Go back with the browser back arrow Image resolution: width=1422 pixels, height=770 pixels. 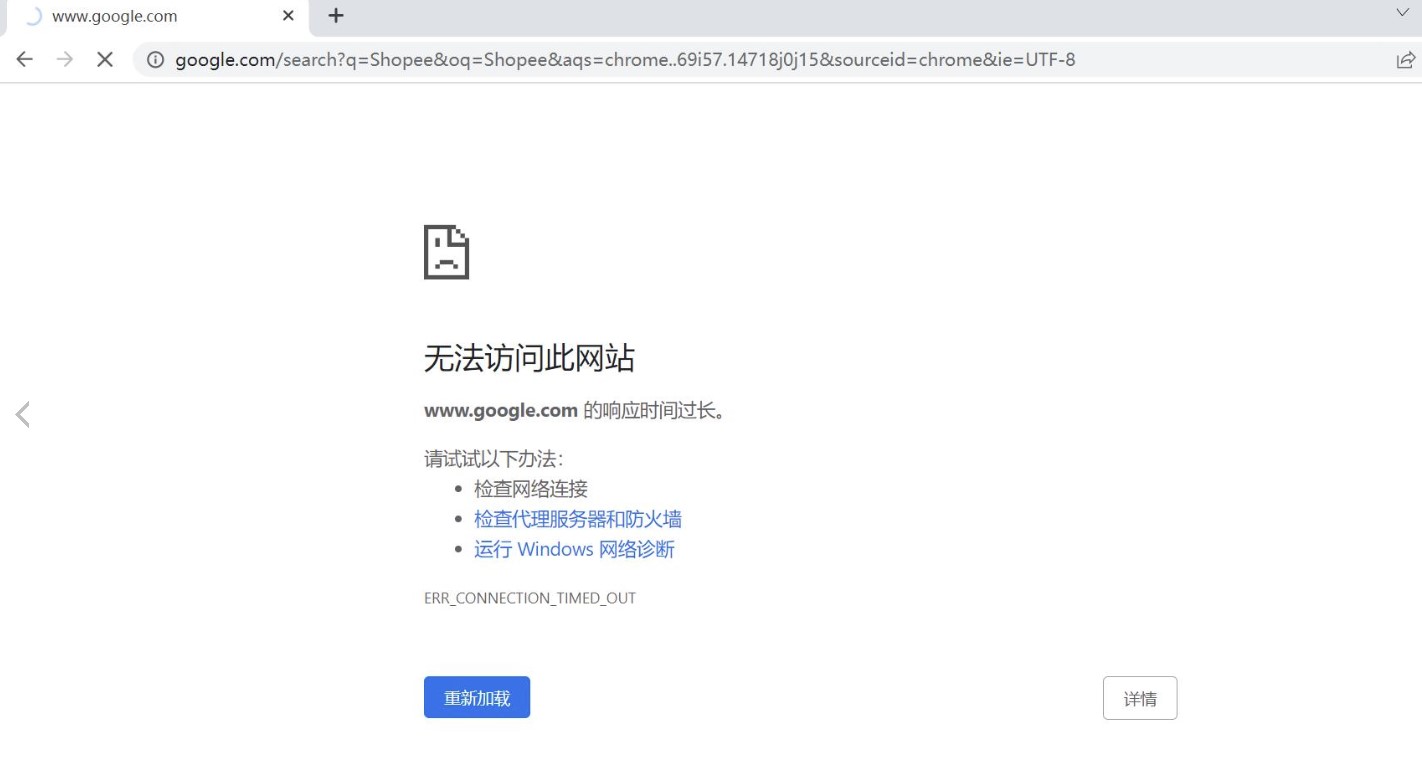25,60
